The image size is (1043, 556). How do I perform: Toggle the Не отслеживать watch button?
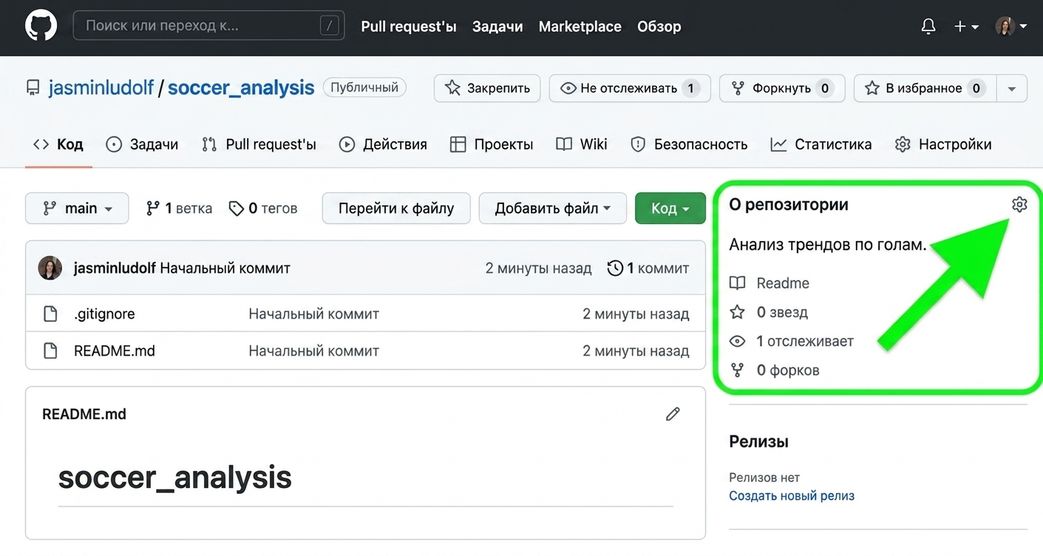point(629,88)
